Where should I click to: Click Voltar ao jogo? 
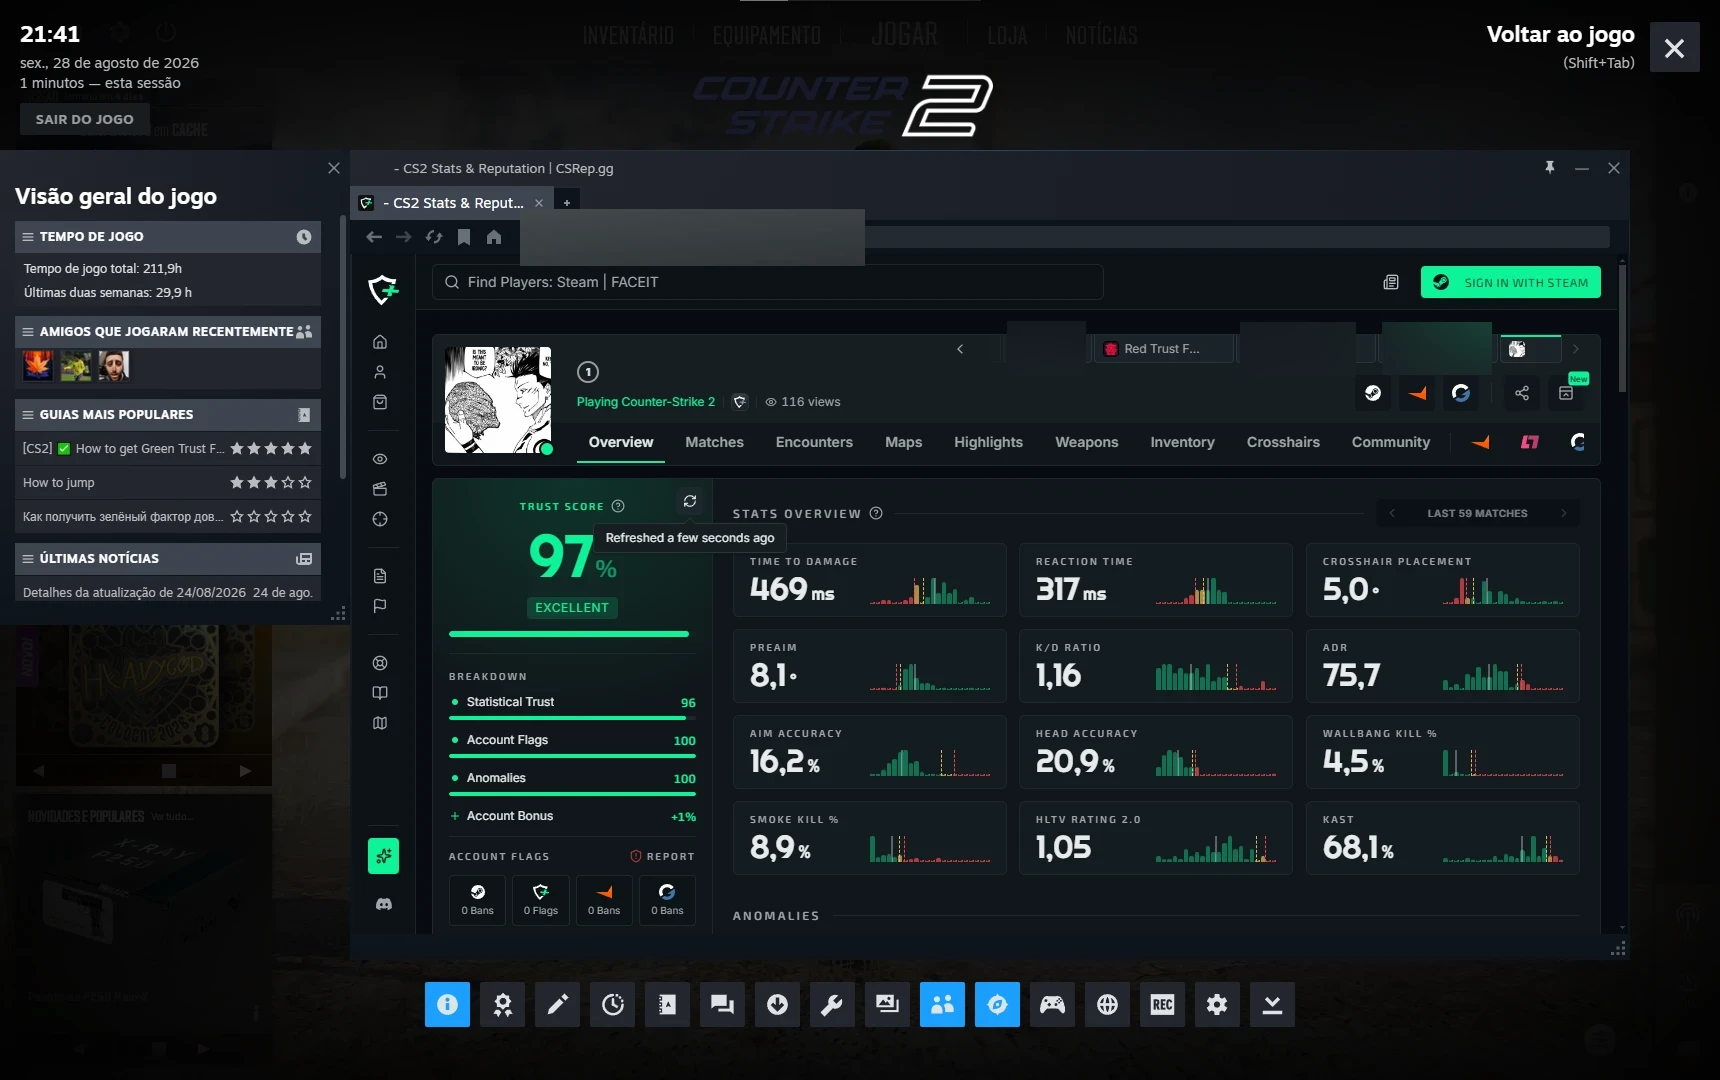pos(1560,35)
